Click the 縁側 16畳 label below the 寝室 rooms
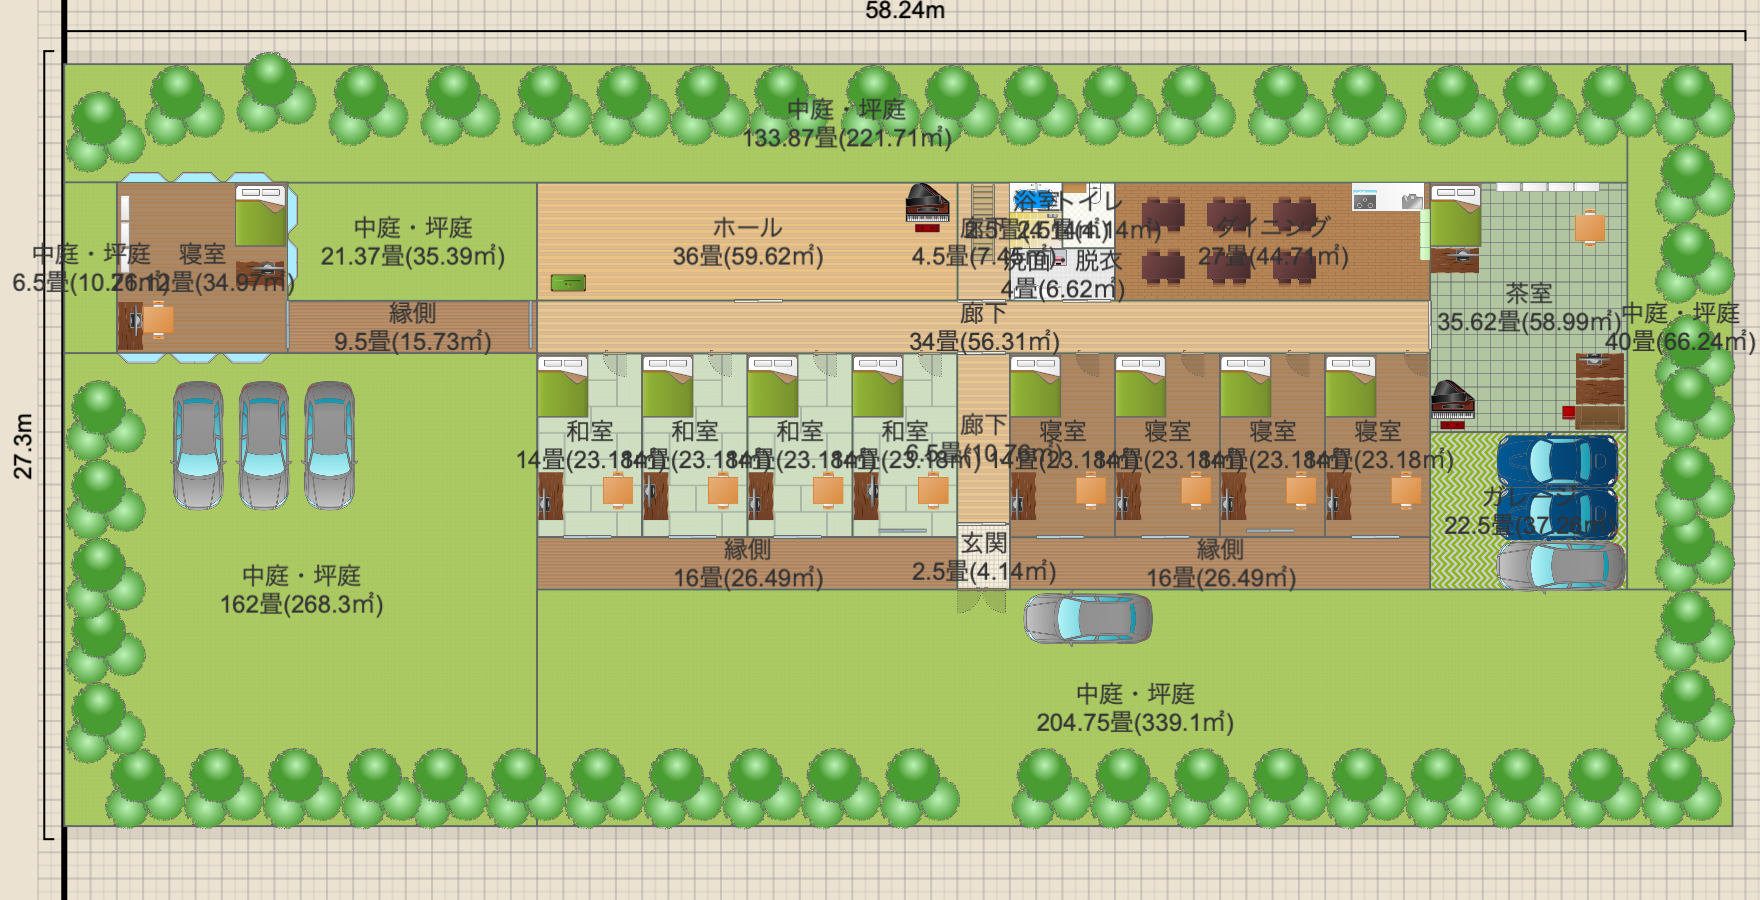This screenshot has height=900, width=1760. click(1221, 563)
